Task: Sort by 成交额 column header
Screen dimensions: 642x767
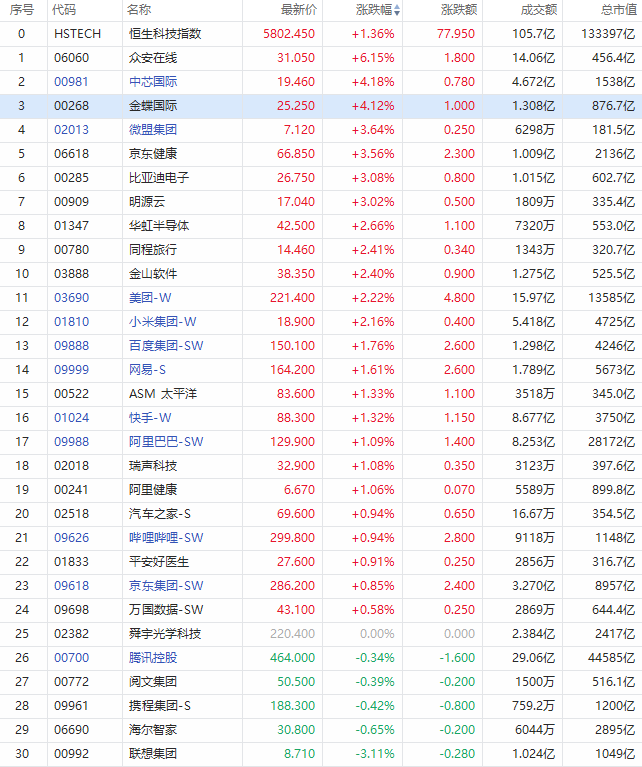Action: pyautogui.click(x=539, y=10)
